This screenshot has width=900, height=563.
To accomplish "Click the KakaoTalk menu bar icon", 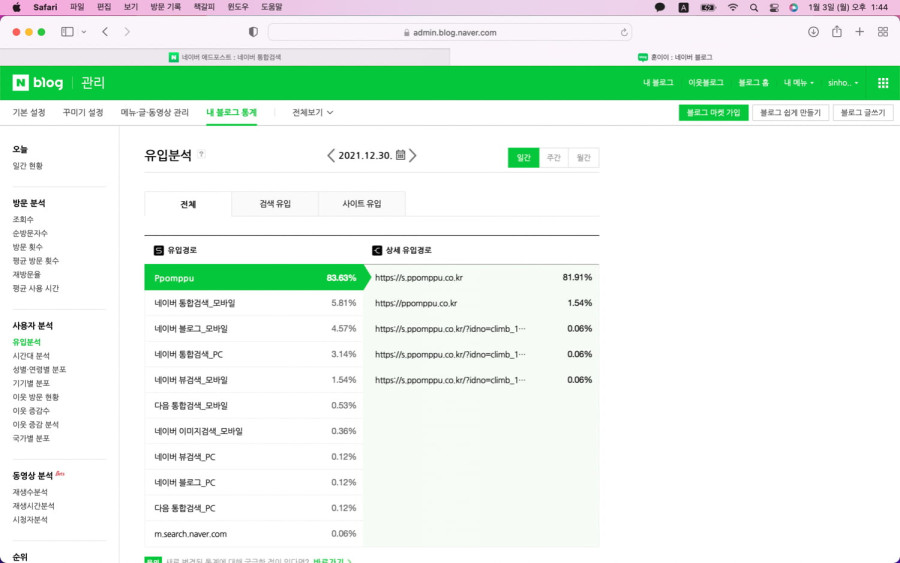I will [x=660, y=7].
